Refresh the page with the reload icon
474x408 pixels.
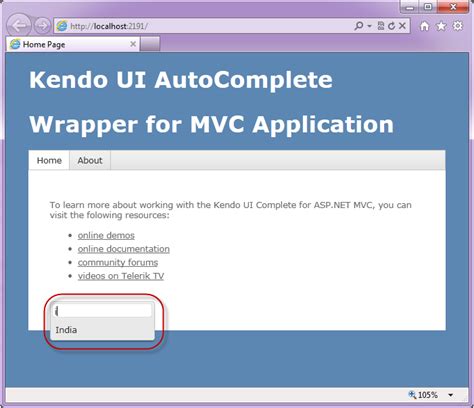392,26
